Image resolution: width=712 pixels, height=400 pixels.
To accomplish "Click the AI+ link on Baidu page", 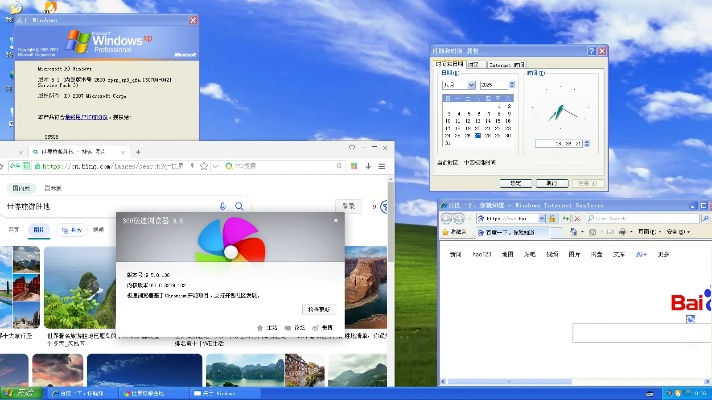I will [x=641, y=254].
